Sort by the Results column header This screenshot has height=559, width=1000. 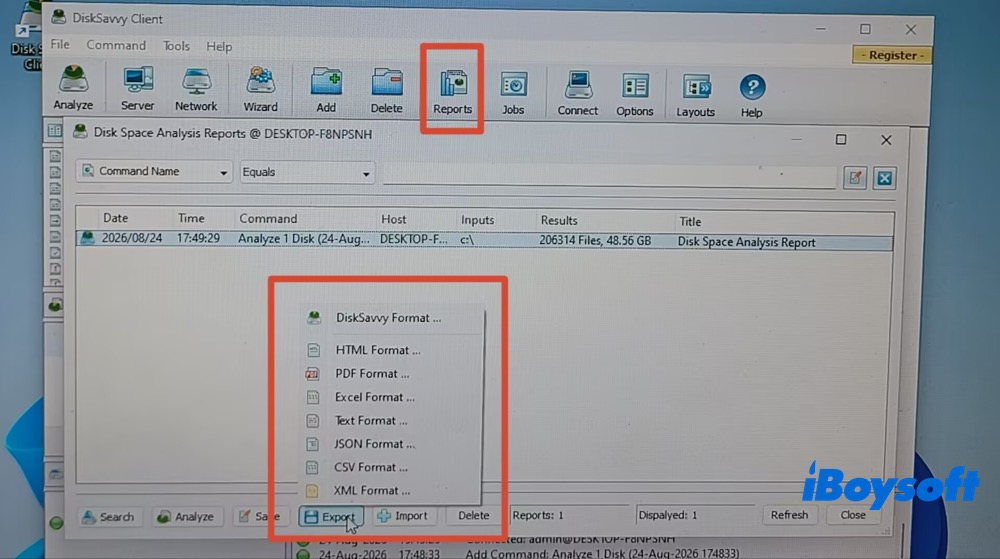tap(559, 221)
